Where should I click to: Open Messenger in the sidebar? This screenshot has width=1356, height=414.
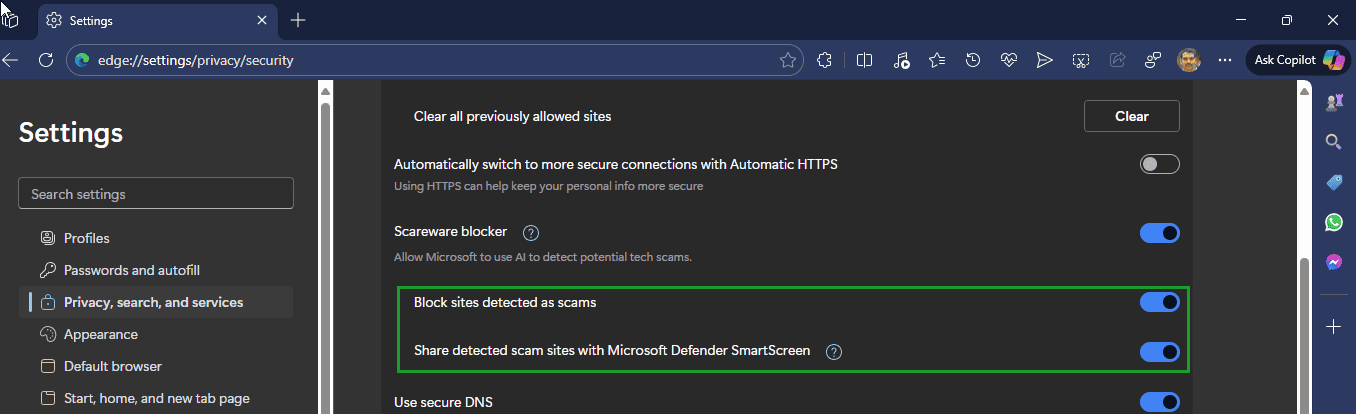(1333, 262)
